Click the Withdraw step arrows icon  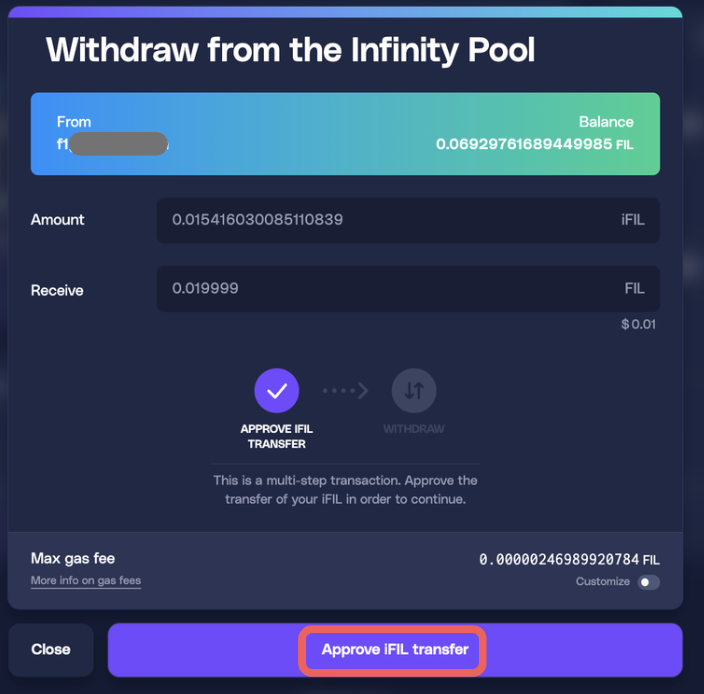(413, 390)
